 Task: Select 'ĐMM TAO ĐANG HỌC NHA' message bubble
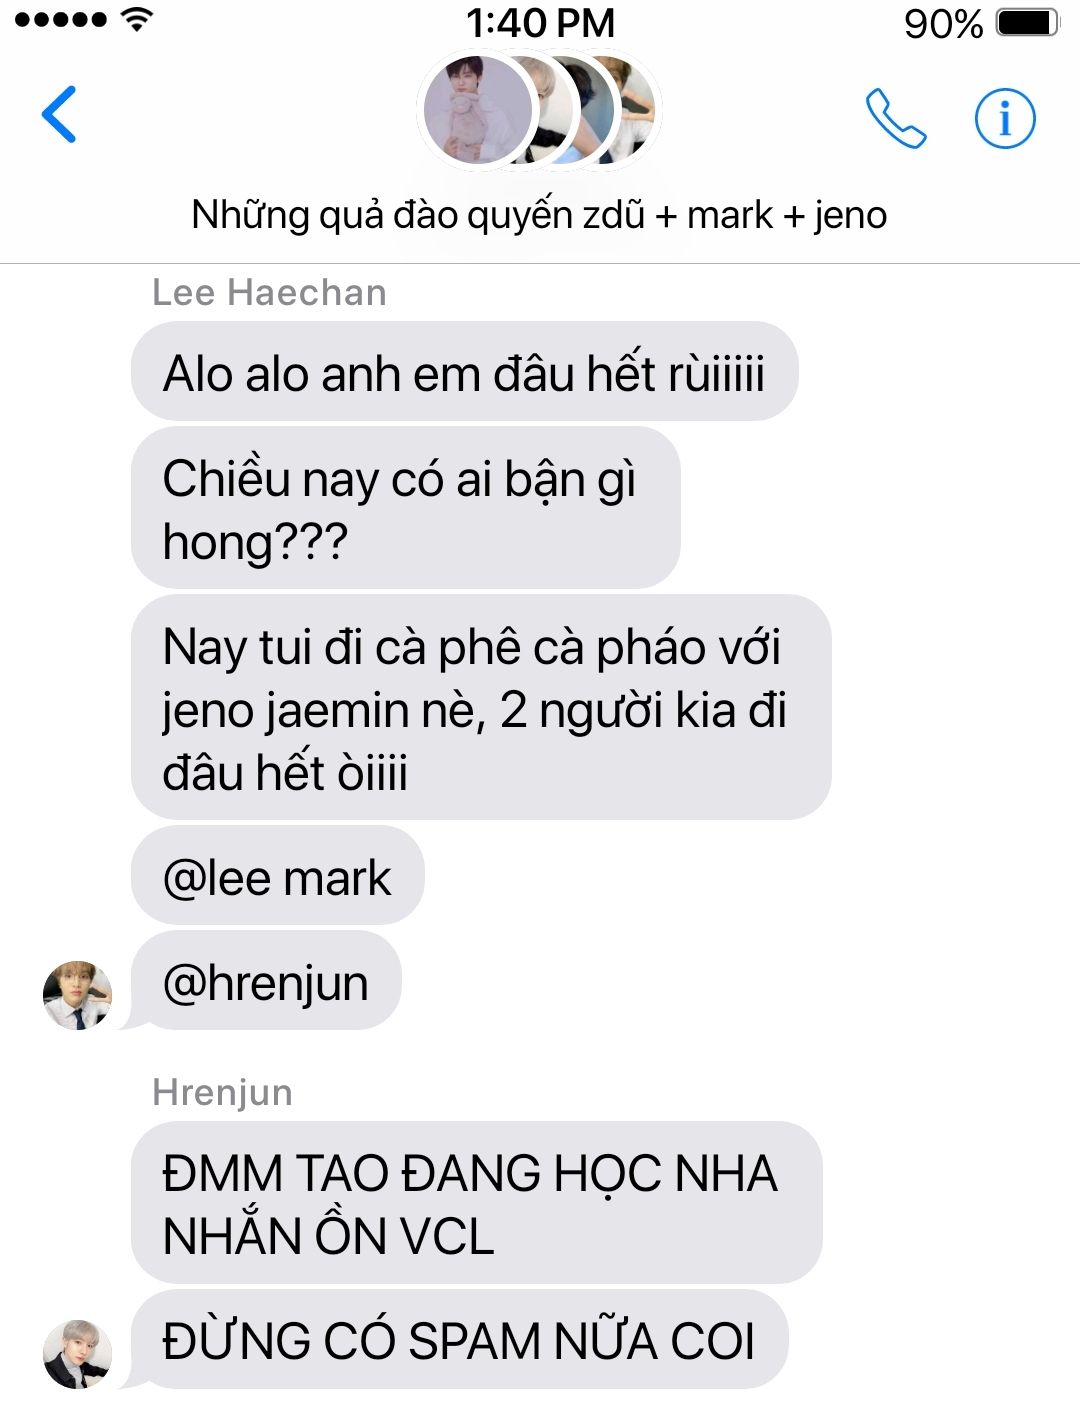[476, 1203]
